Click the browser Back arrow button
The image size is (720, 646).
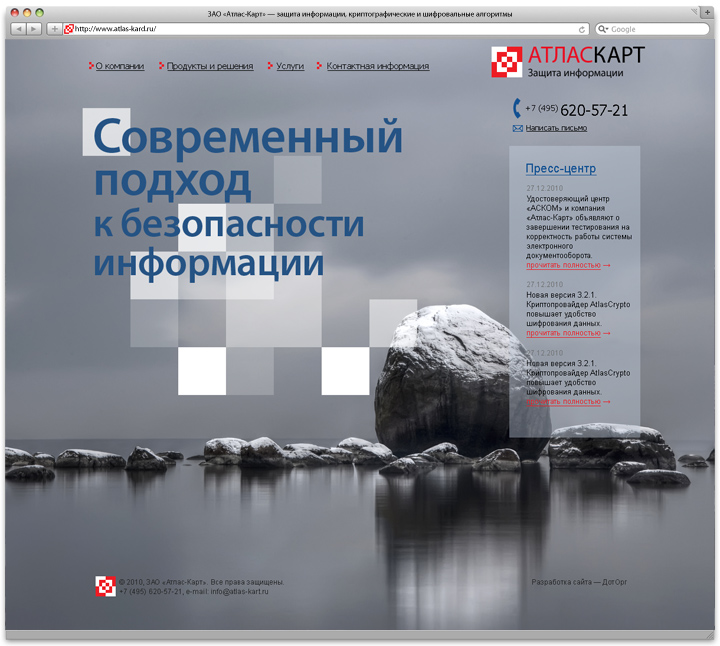coord(18,29)
